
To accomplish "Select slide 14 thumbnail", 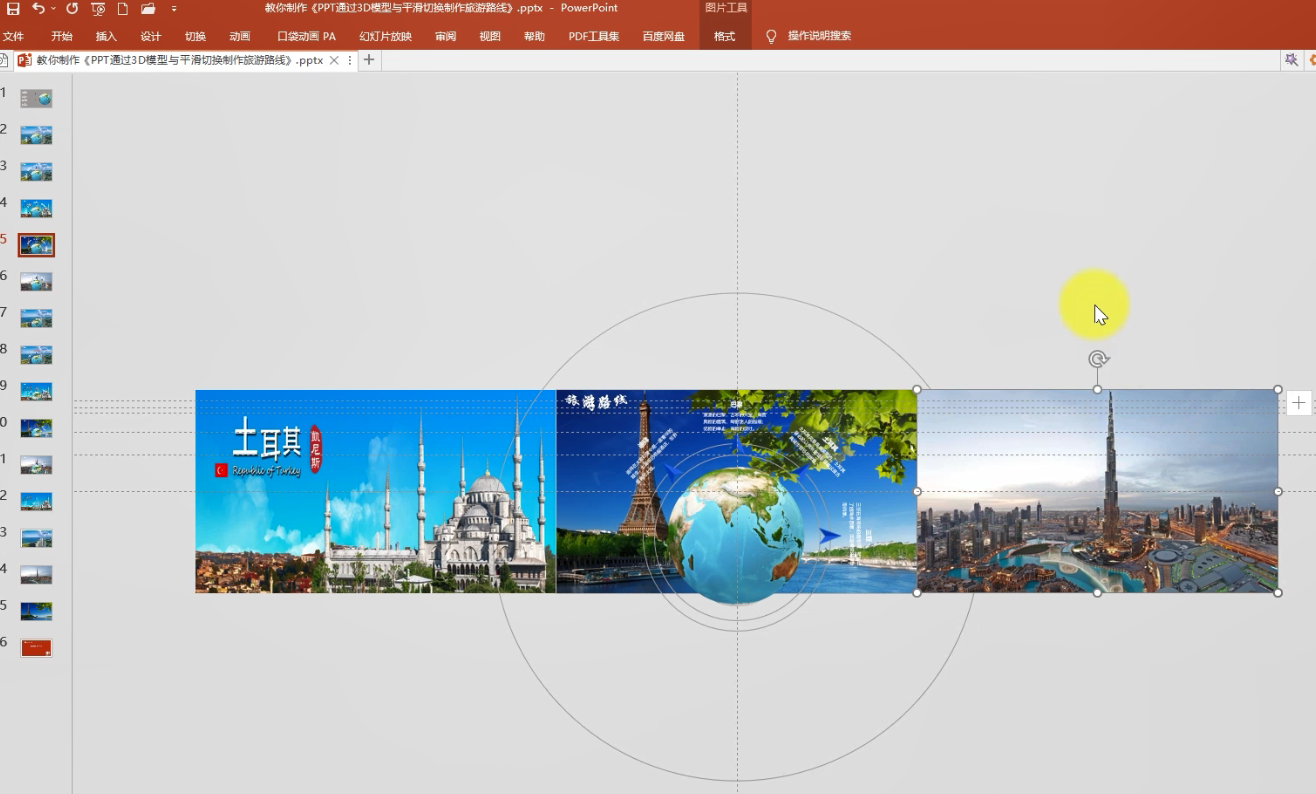I will (36, 574).
